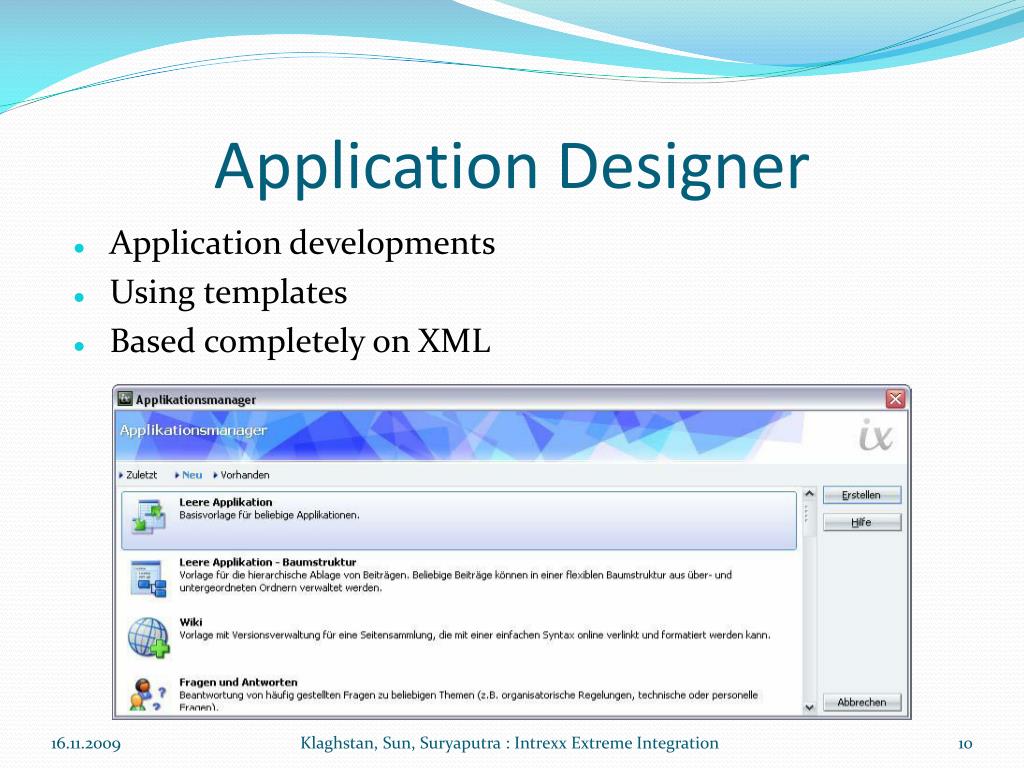The height and width of the screenshot is (768, 1024).
Task: Click the 'Application Designer' slide title
Action: [x=512, y=167]
